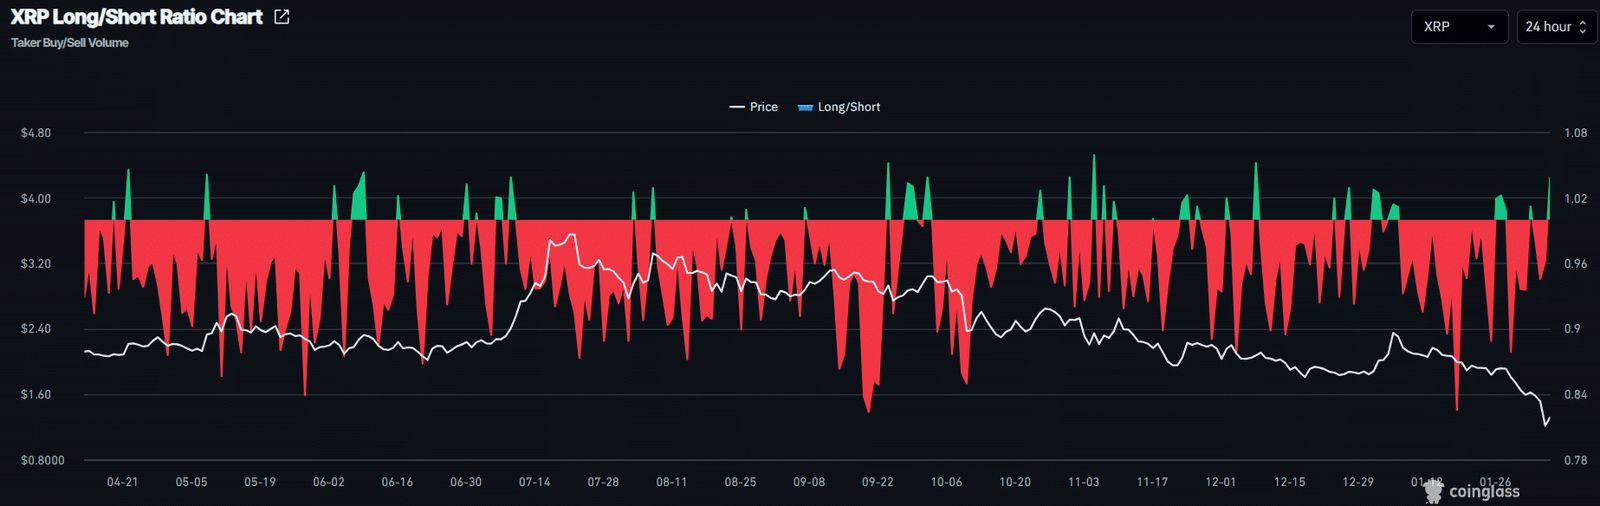Click the blue Long/Short legend color swatch
This screenshot has width=1600, height=506.
805,107
